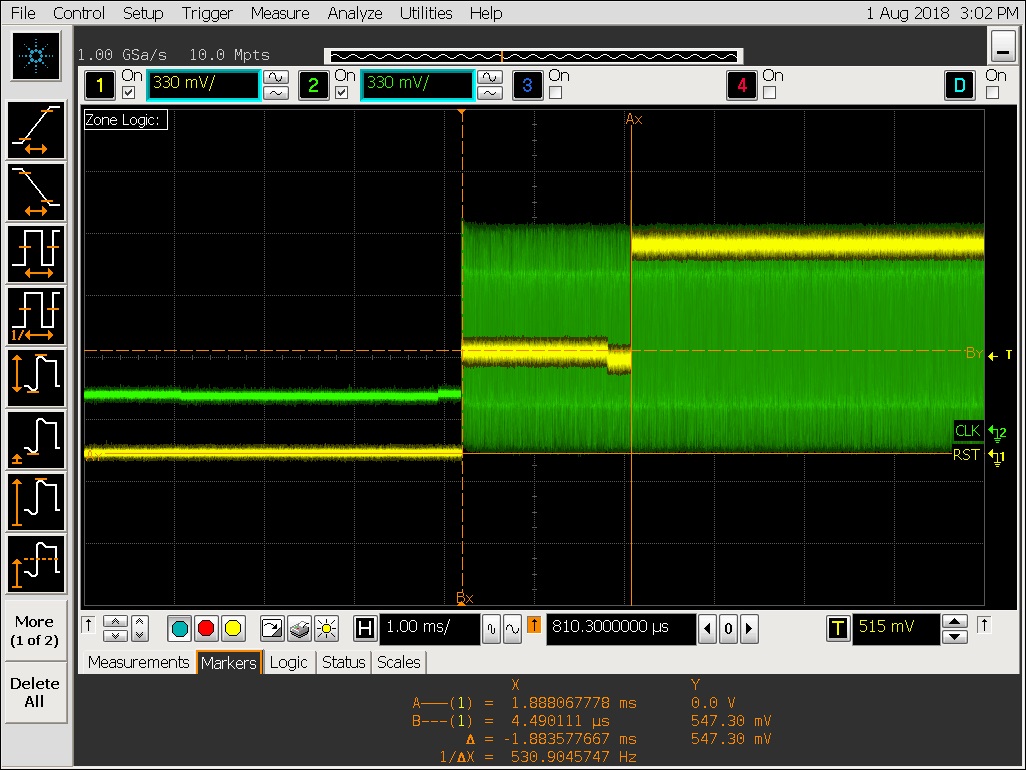Click the Zone Logic label
The height and width of the screenshot is (770, 1026).
[126, 120]
